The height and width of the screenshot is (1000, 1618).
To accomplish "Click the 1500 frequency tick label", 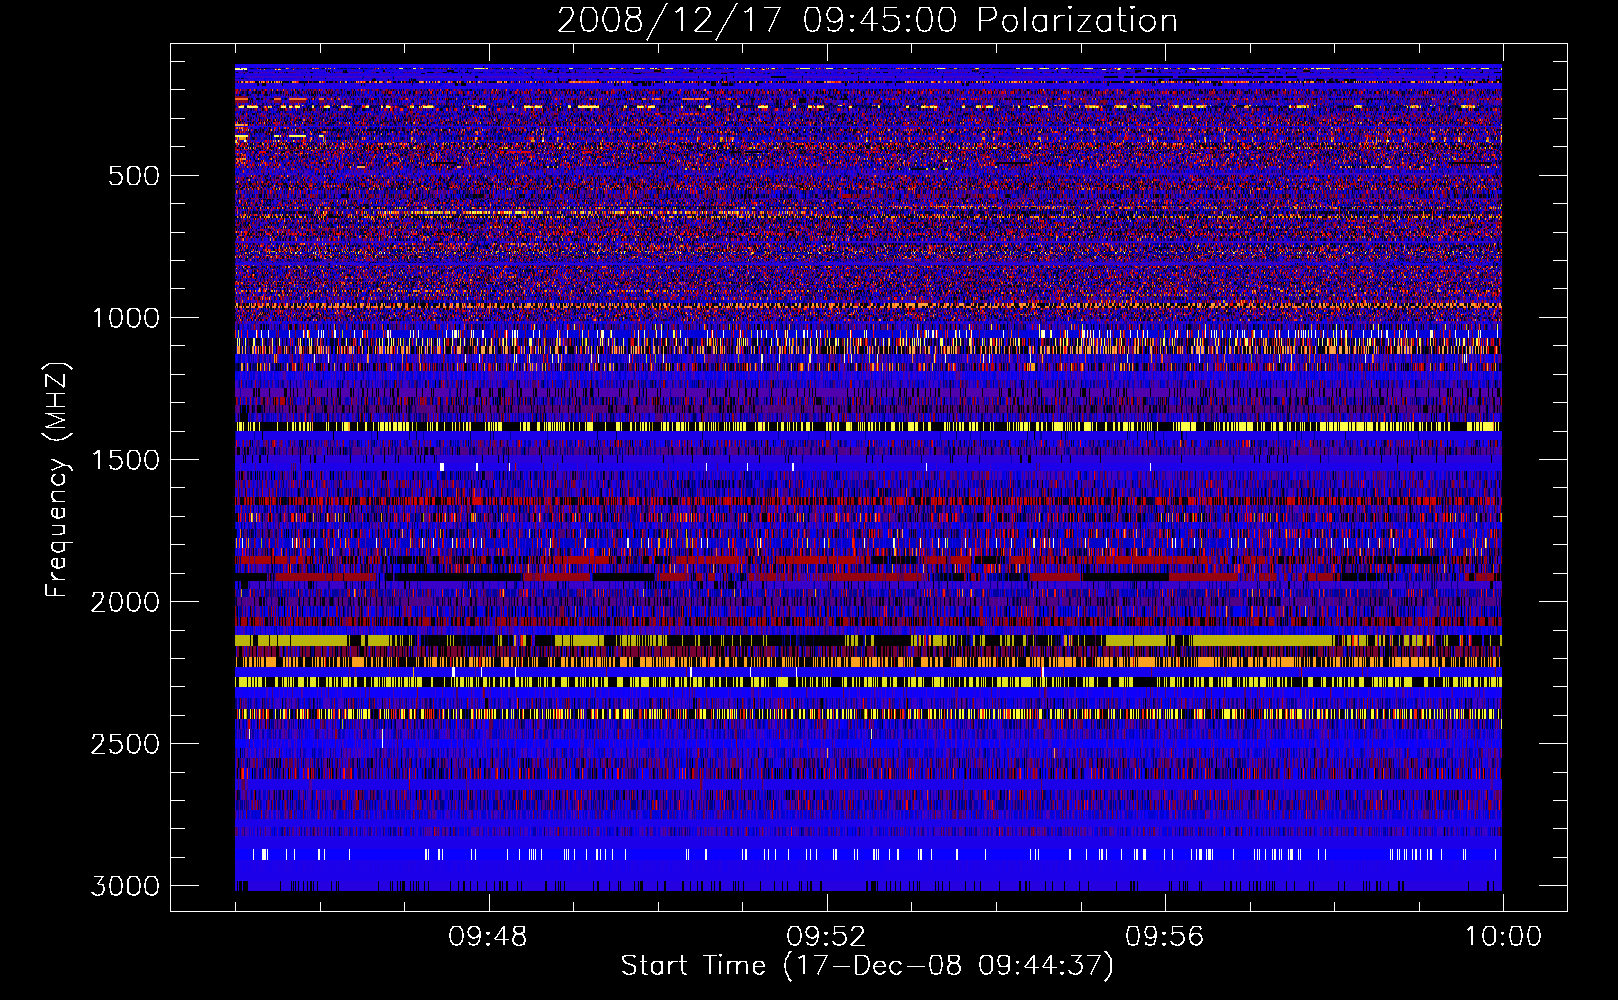I will tap(125, 460).
